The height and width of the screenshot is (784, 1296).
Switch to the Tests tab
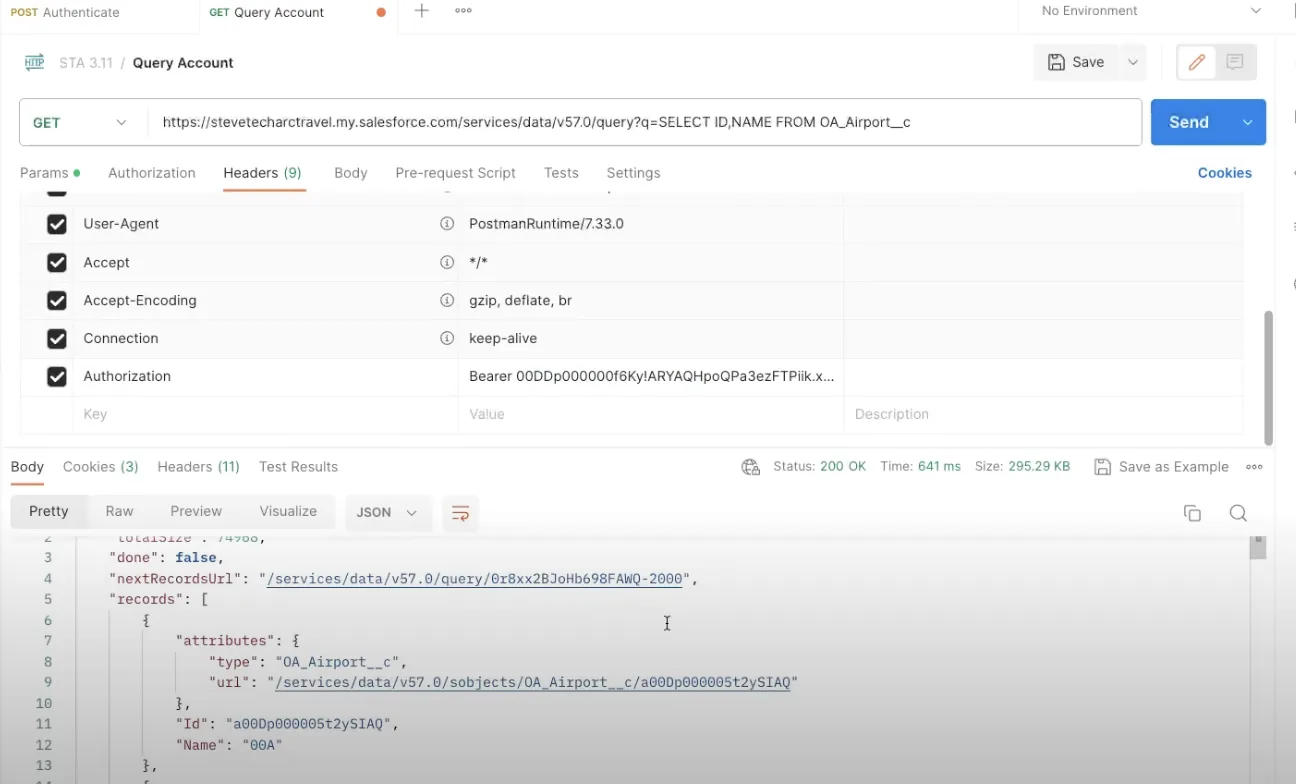click(561, 173)
